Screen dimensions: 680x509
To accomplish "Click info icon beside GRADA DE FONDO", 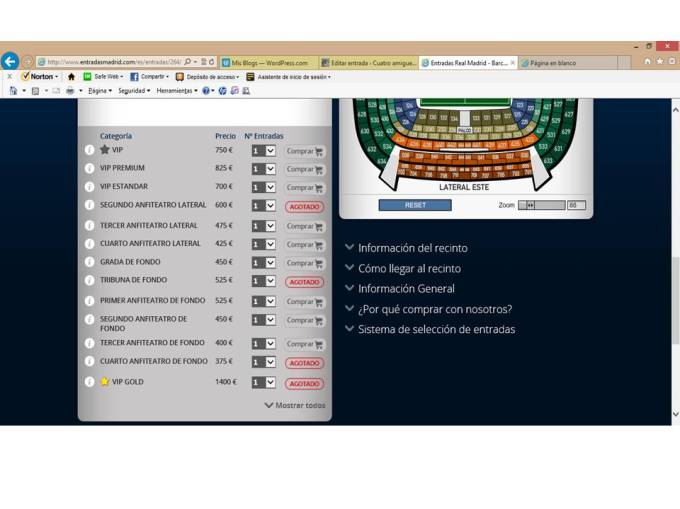I will 89,262.
